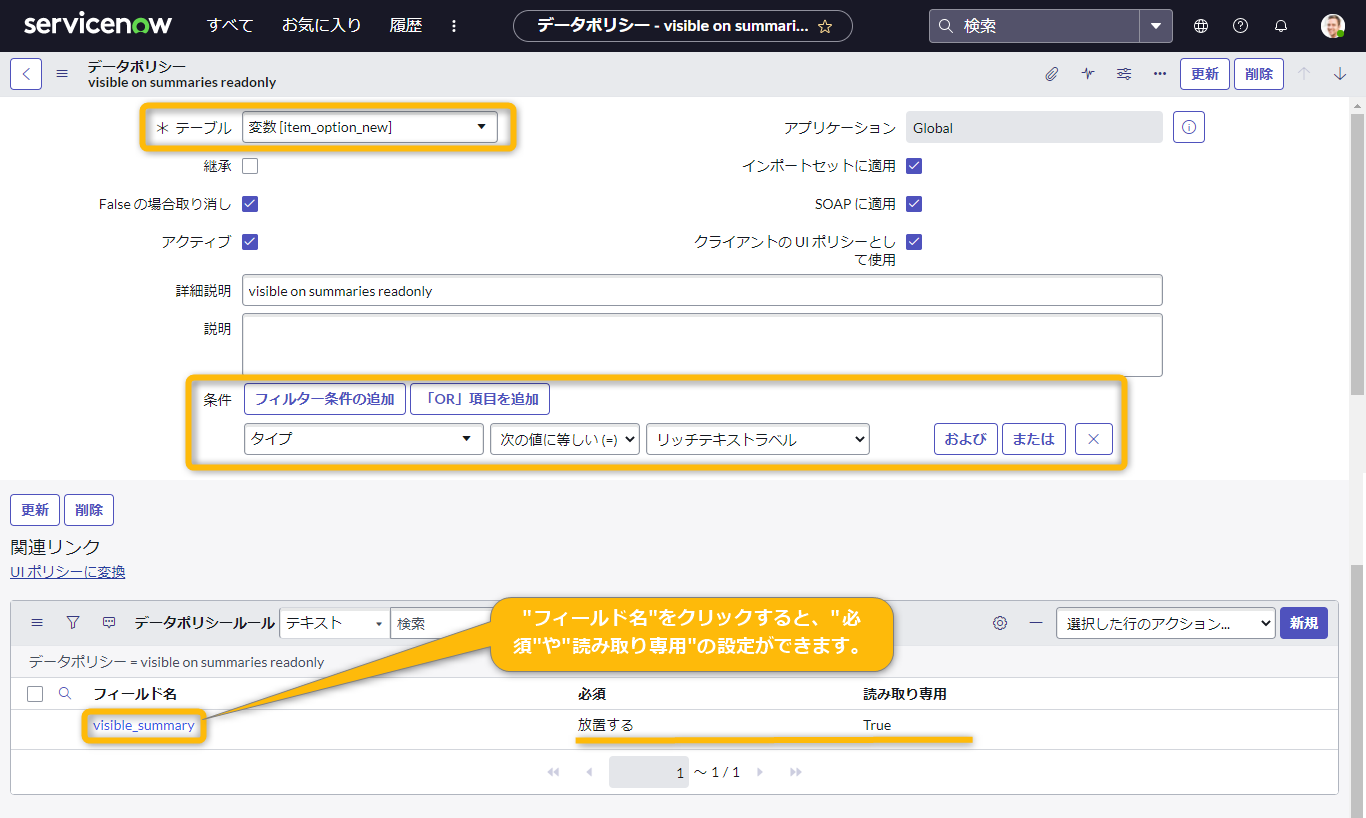Disable the アクティブ checkbox

(249, 241)
